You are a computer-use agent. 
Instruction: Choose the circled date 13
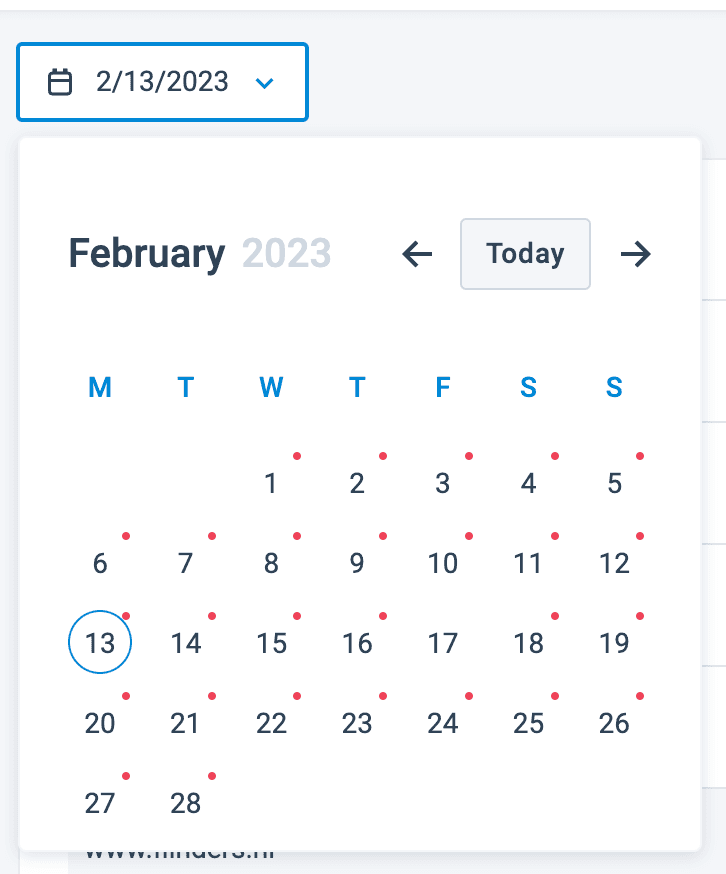(100, 643)
